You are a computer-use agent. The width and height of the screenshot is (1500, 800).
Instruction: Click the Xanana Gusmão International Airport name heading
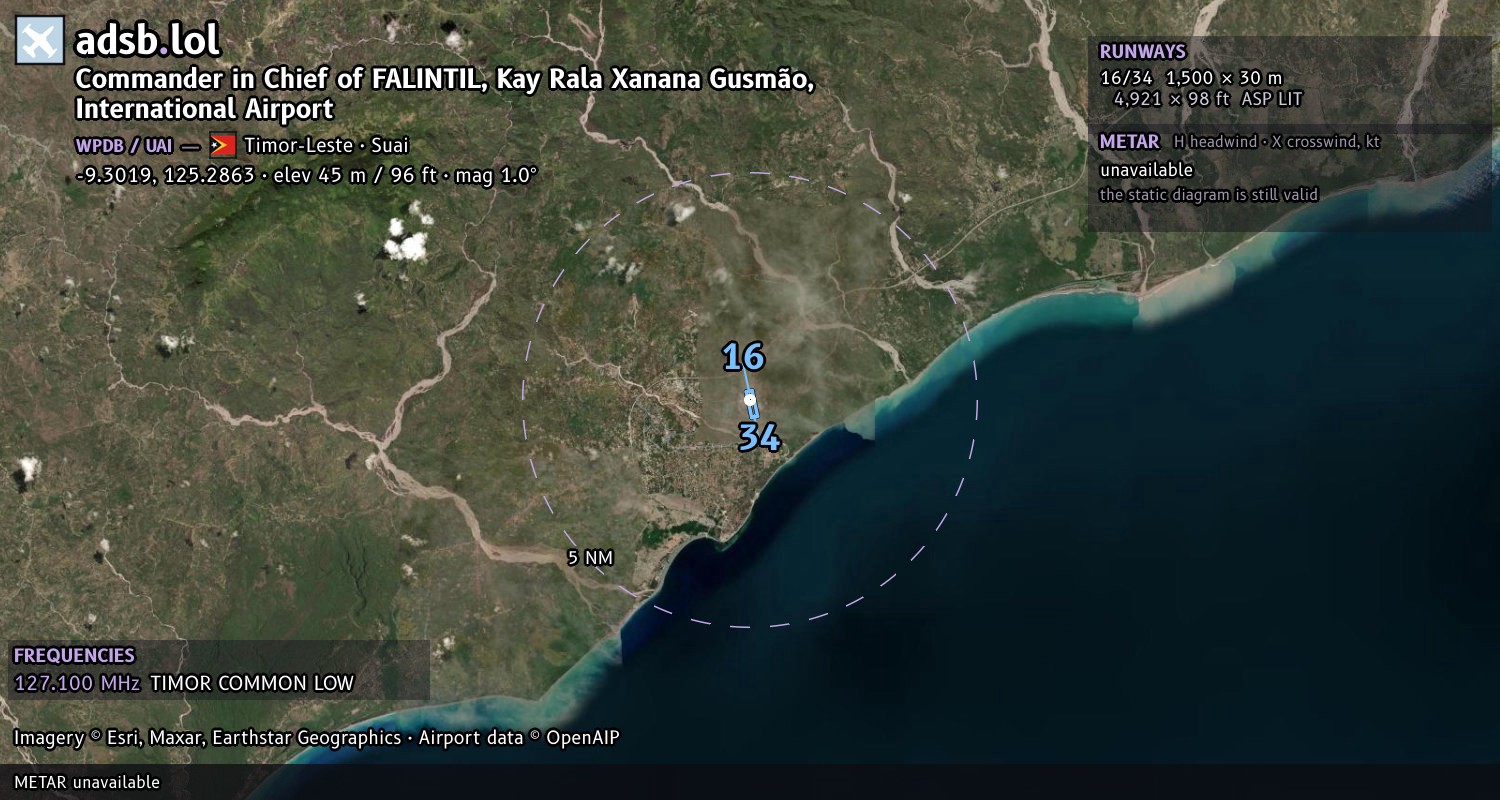point(445,93)
